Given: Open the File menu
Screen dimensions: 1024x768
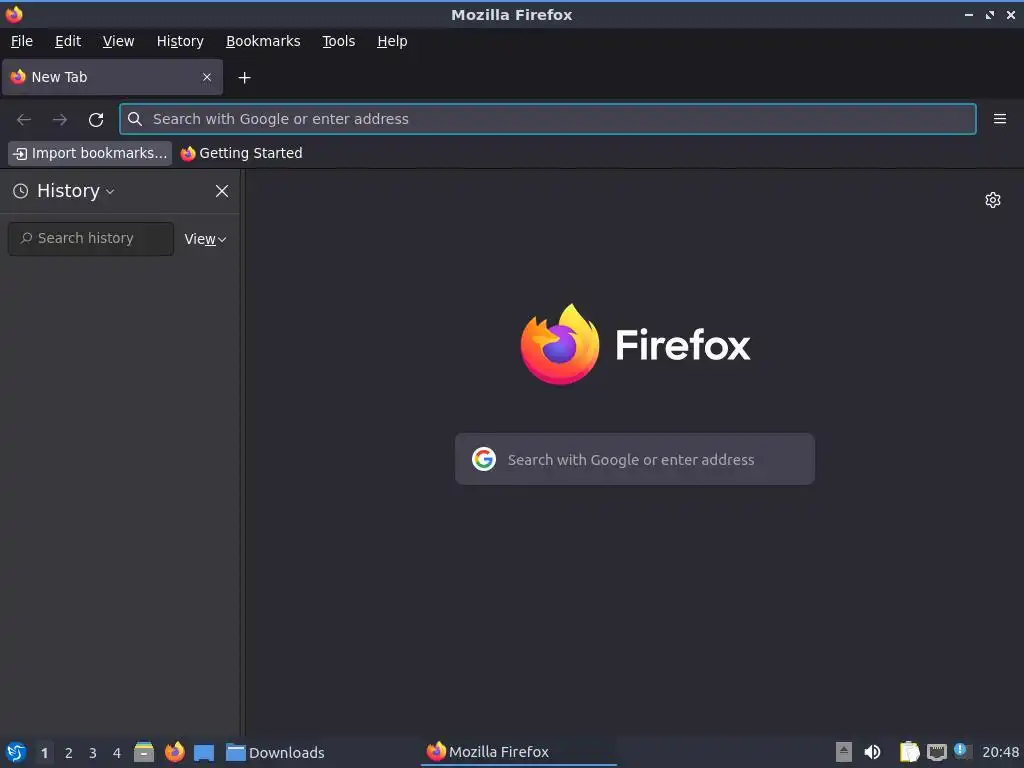Looking at the screenshot, I should pyautogui.click(x=22, y=41).
